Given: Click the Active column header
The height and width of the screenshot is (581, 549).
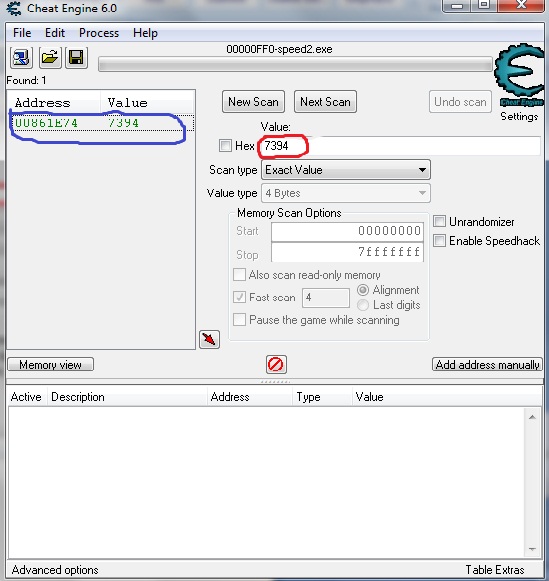Looking at the screenshot, I should [x=27, y=397].
